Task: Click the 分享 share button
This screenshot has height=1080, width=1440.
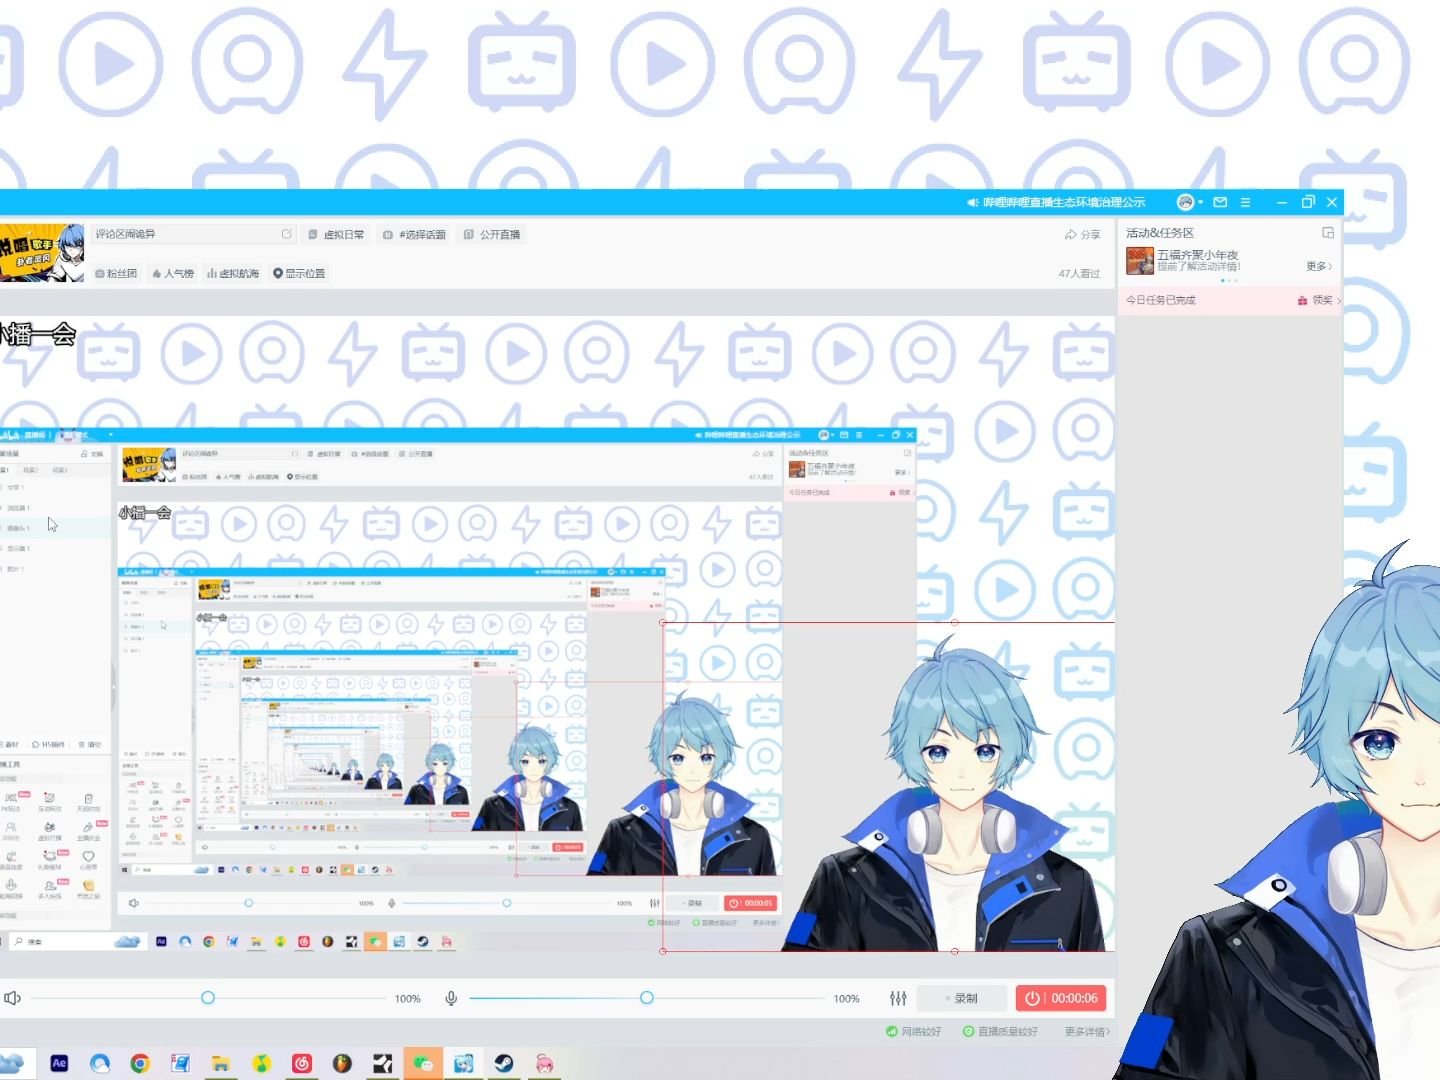Action: coord(1082,234)
